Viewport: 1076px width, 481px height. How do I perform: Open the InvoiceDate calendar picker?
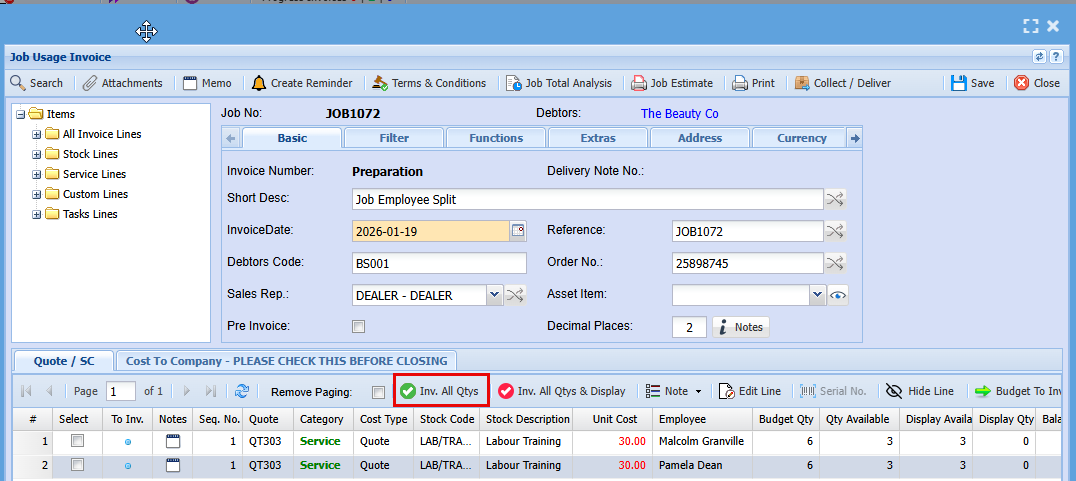point(518,231)
